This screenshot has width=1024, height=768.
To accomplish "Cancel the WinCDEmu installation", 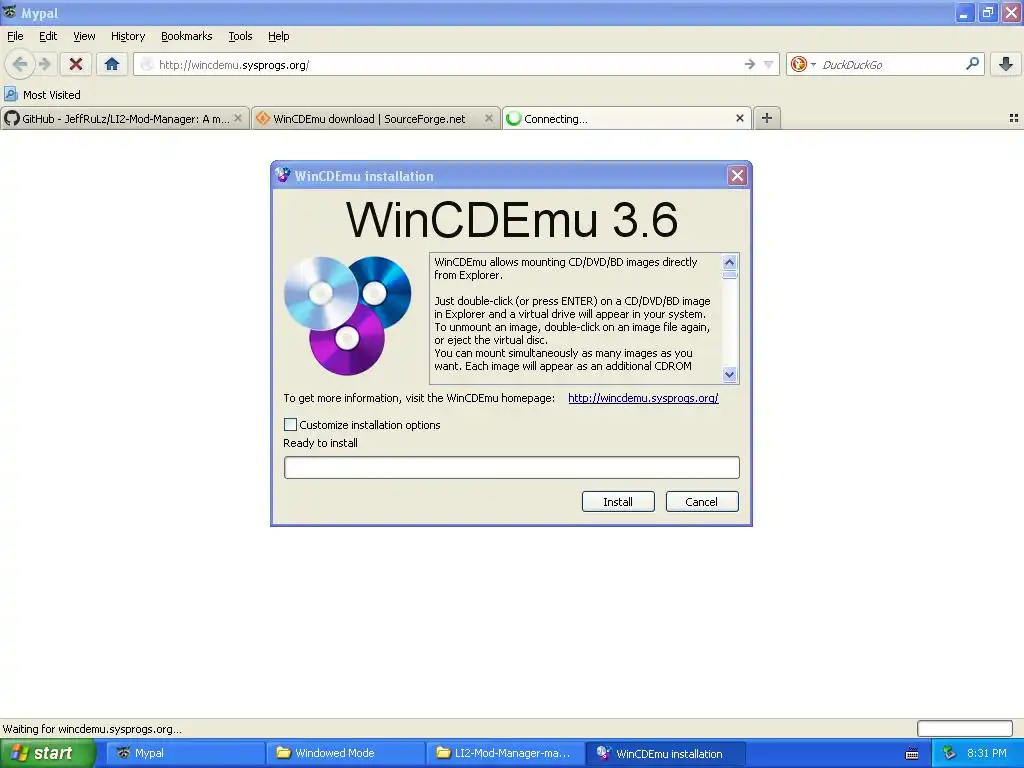I will [x=701, y=502].
